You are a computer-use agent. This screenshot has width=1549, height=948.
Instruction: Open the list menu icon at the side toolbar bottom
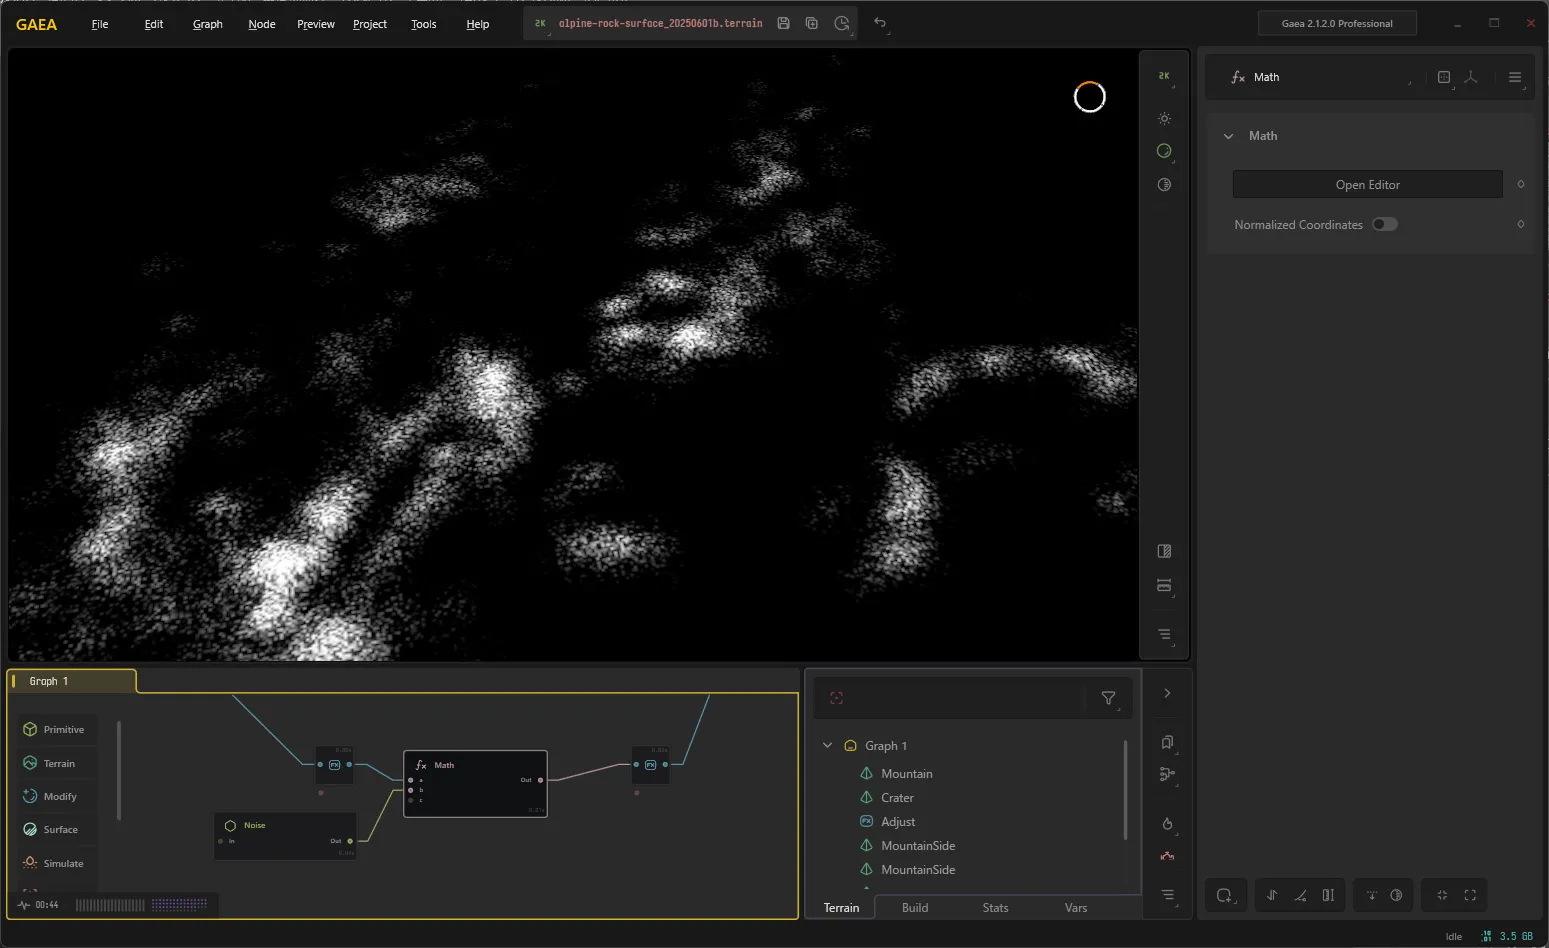(x=1167, y=895)
